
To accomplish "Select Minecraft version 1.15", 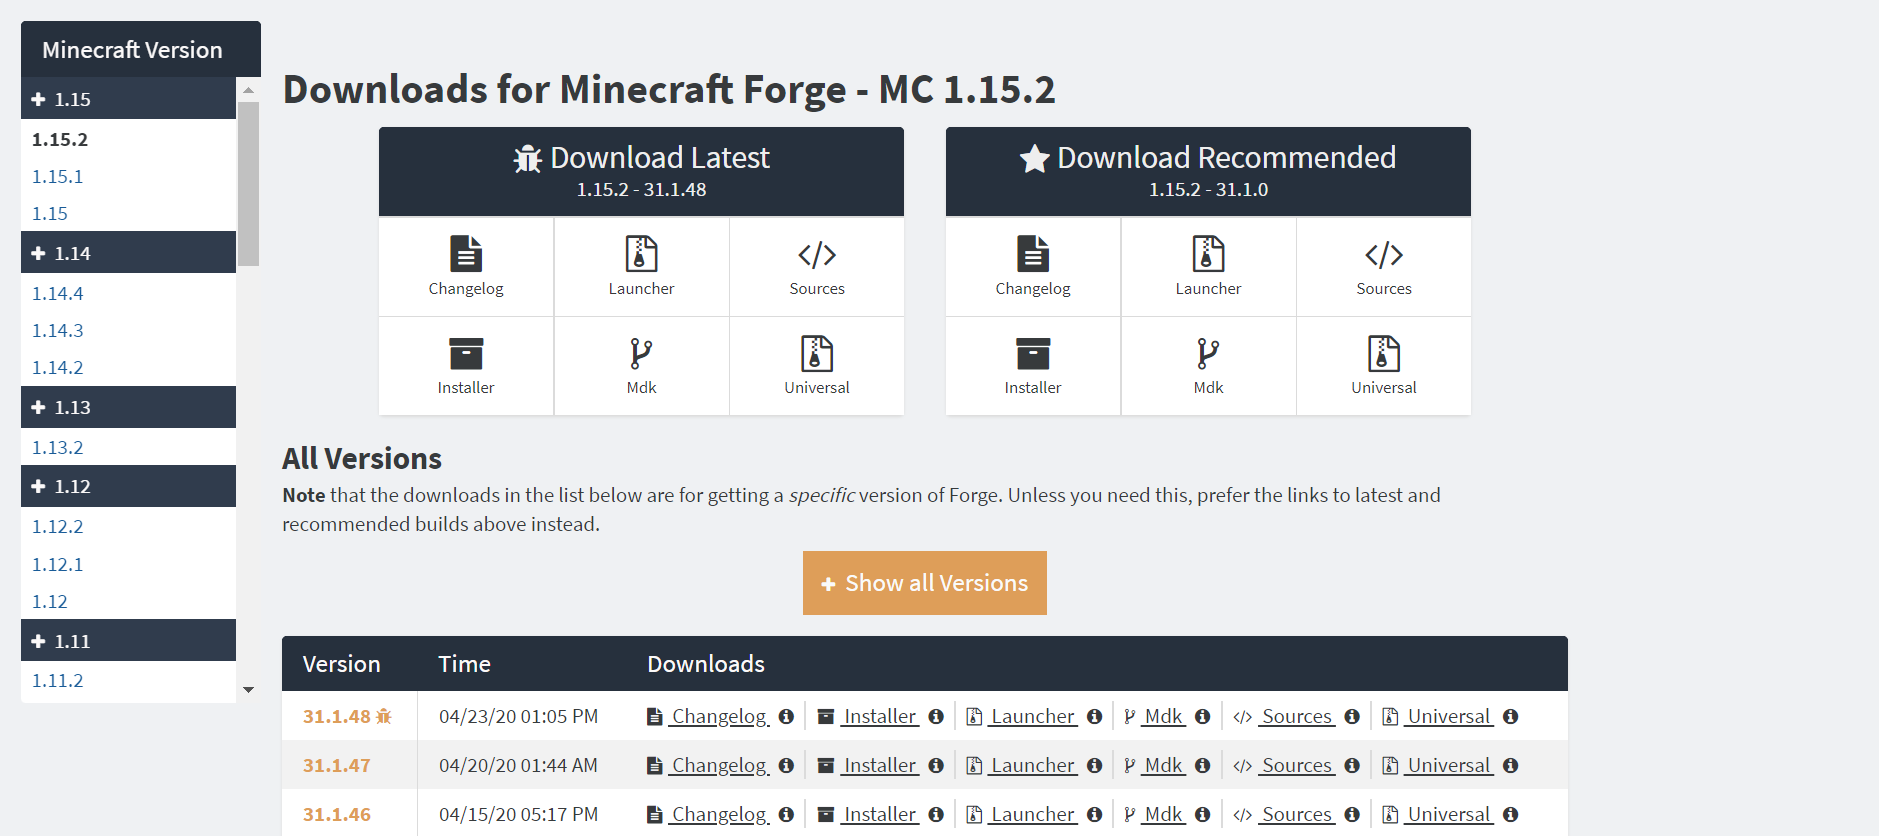I will click(x=50, y=213).
